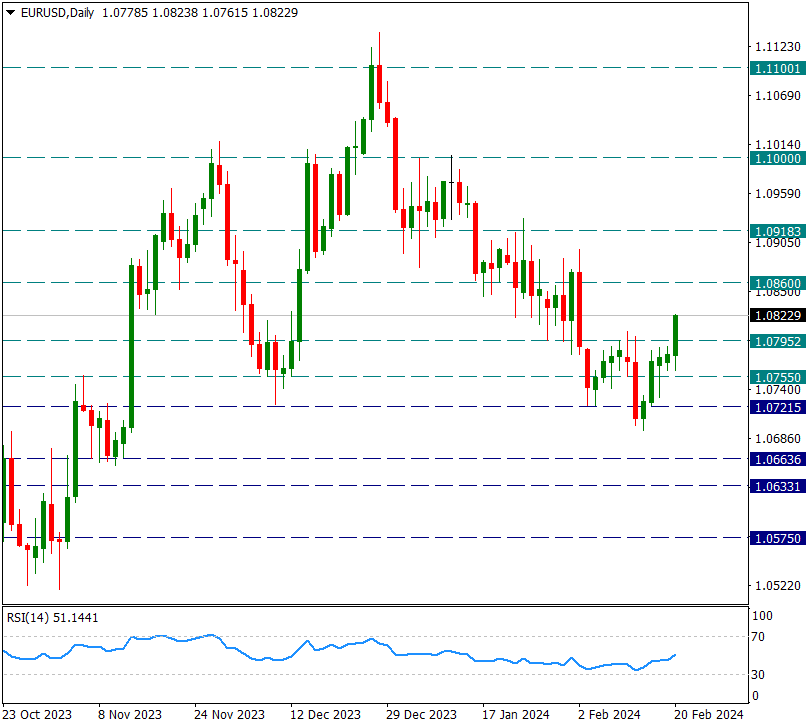Viewport: 812px width, 727px height.
Task: Click the EURUSD,Daily chart title
Action: click(57, 12)
